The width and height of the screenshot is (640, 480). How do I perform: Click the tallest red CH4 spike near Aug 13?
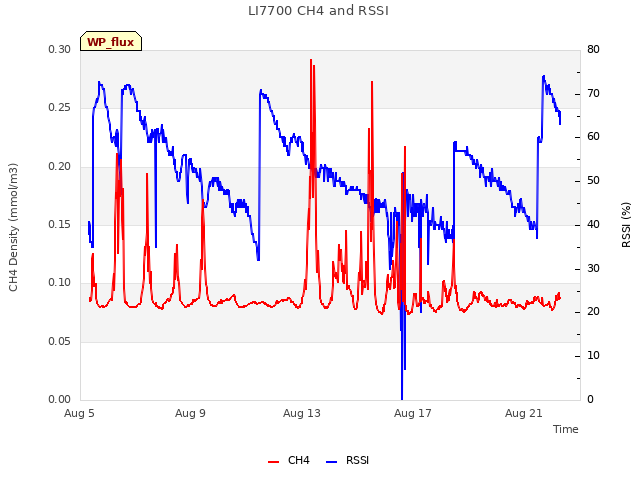click(x=311, y=61)
